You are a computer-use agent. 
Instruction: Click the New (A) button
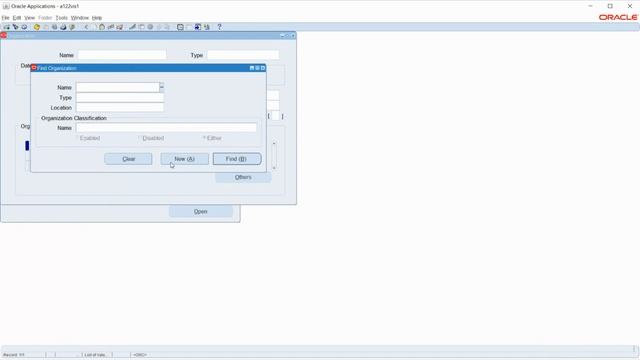point(184,159)
